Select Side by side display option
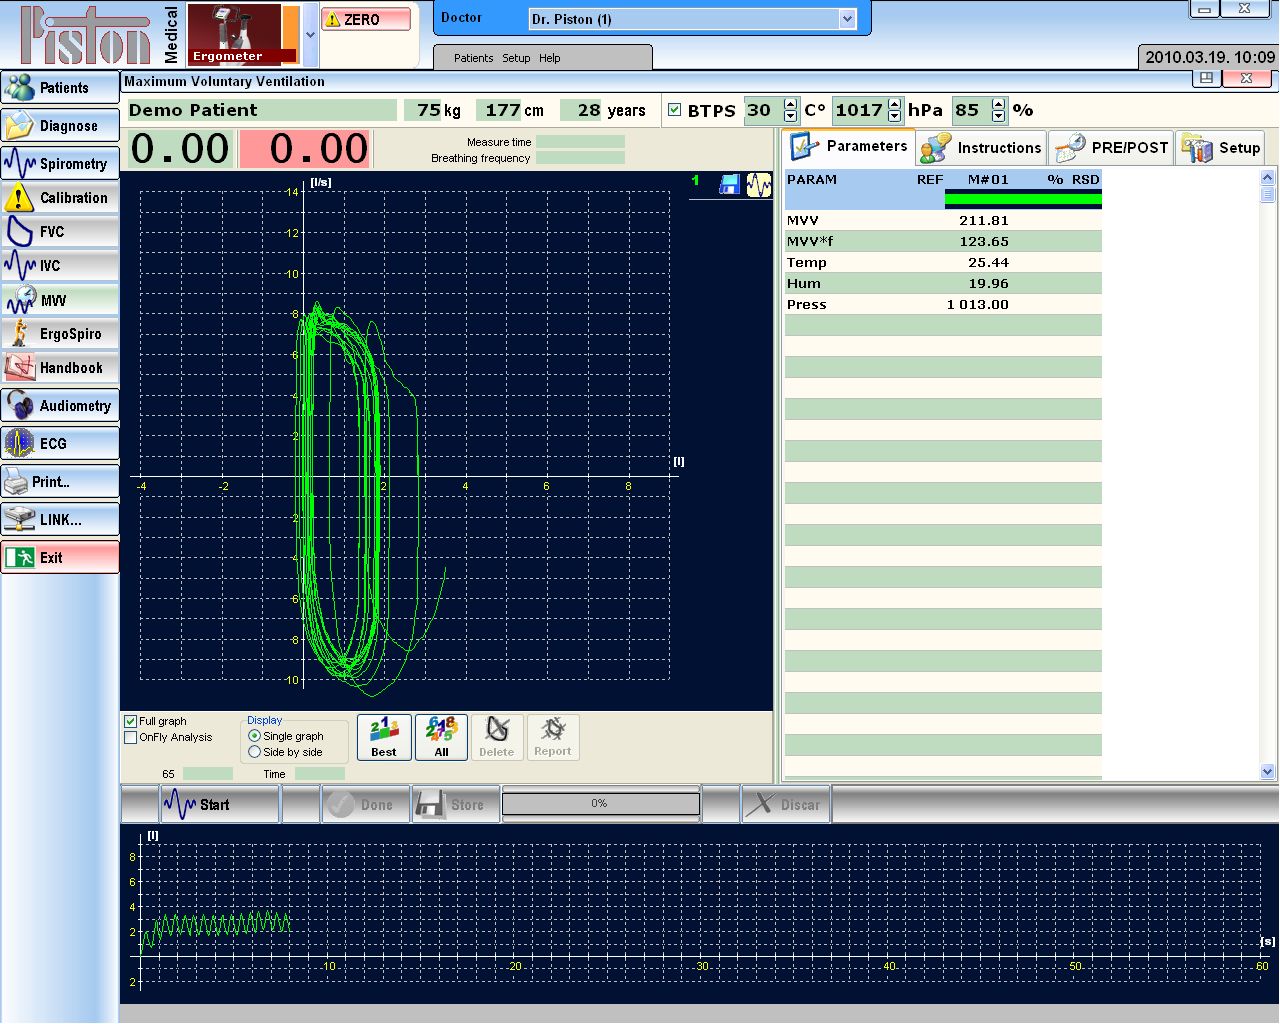 pyautogui.click(x=255, y=752)
